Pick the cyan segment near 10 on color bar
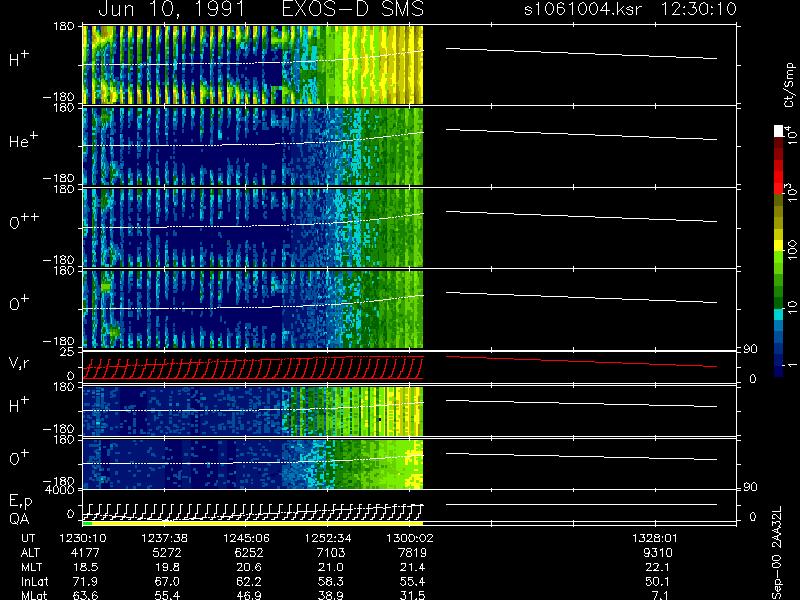Image resolution: width=800 pixels, height=600 pixels. tap(779, 314)
